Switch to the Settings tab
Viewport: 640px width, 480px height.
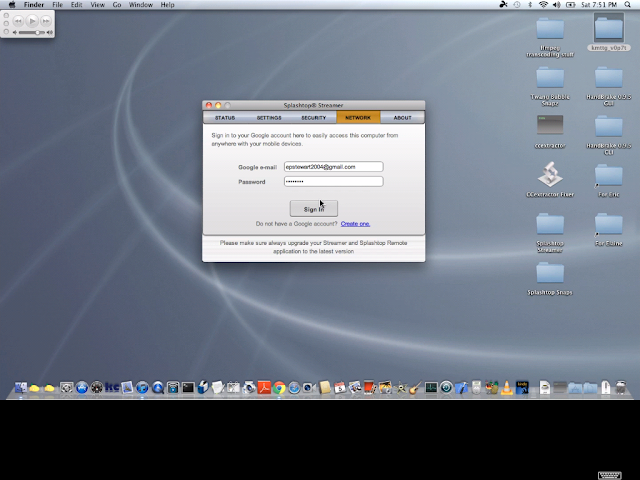click(269, 118)
